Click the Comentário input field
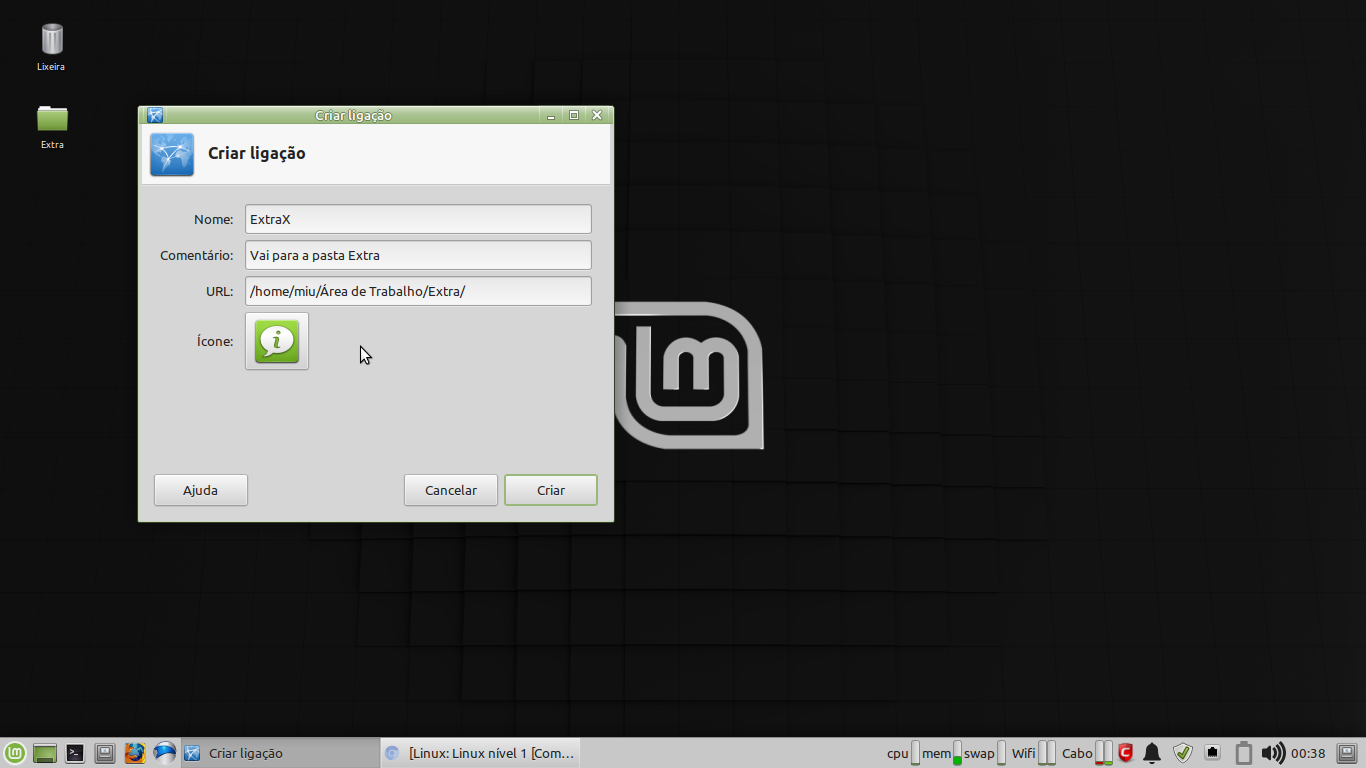Viewport: 1366px width, 768px height. [x=418, y=255]
